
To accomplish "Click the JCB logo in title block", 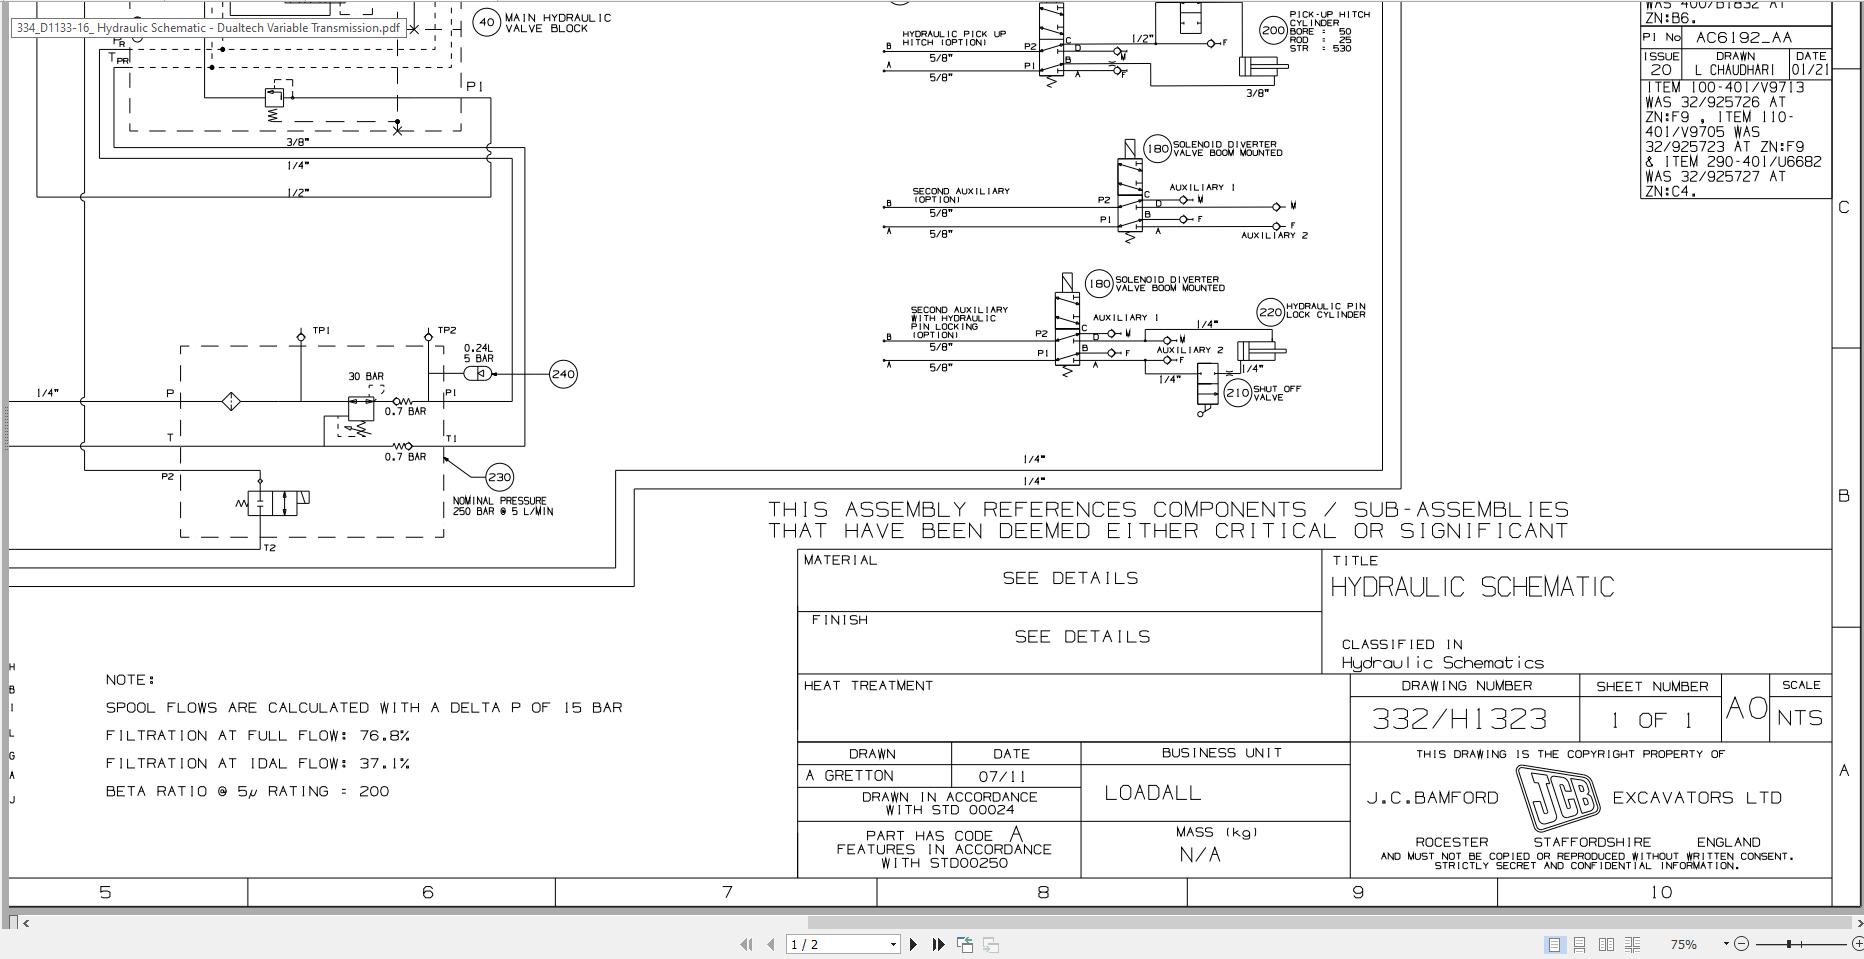I will [x=1557, y=797].
